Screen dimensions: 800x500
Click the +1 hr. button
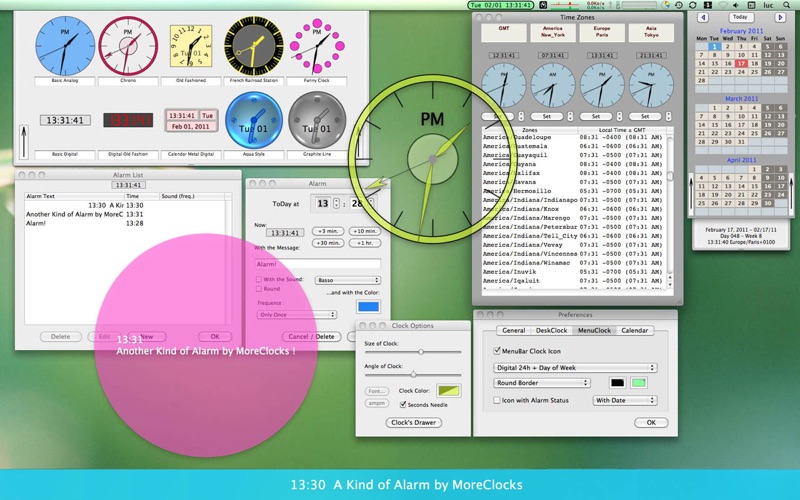(x=365, y=243)
